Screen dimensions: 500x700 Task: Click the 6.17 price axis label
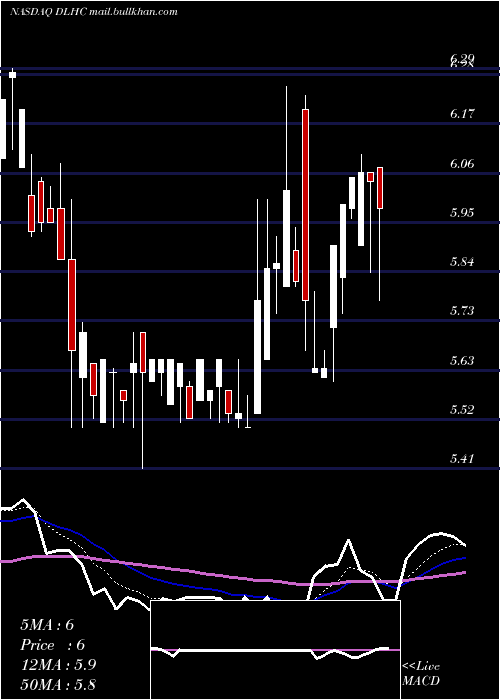point(462,114)
